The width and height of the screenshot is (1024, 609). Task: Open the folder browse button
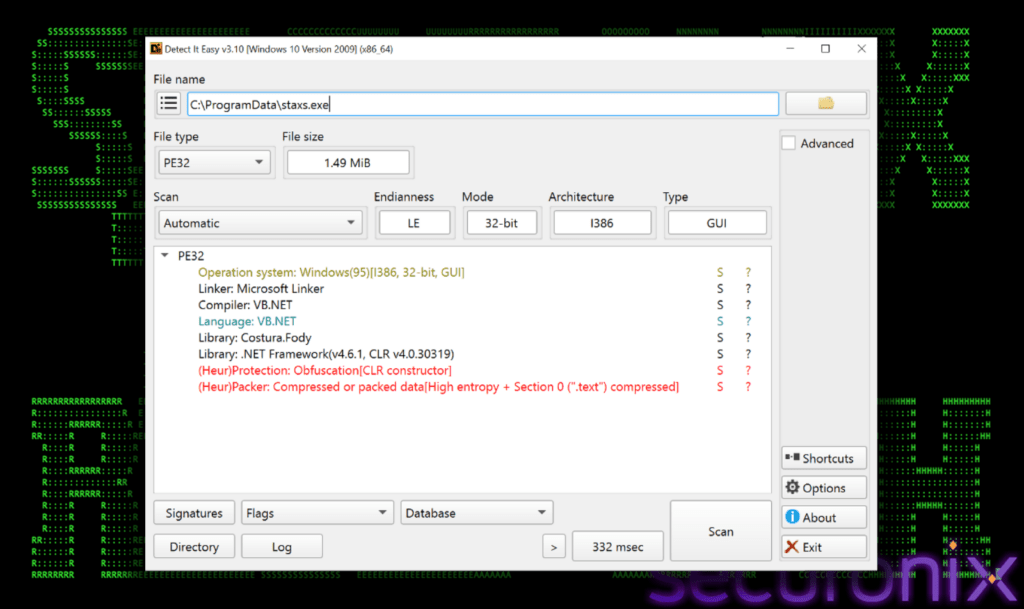coord(825,104)
